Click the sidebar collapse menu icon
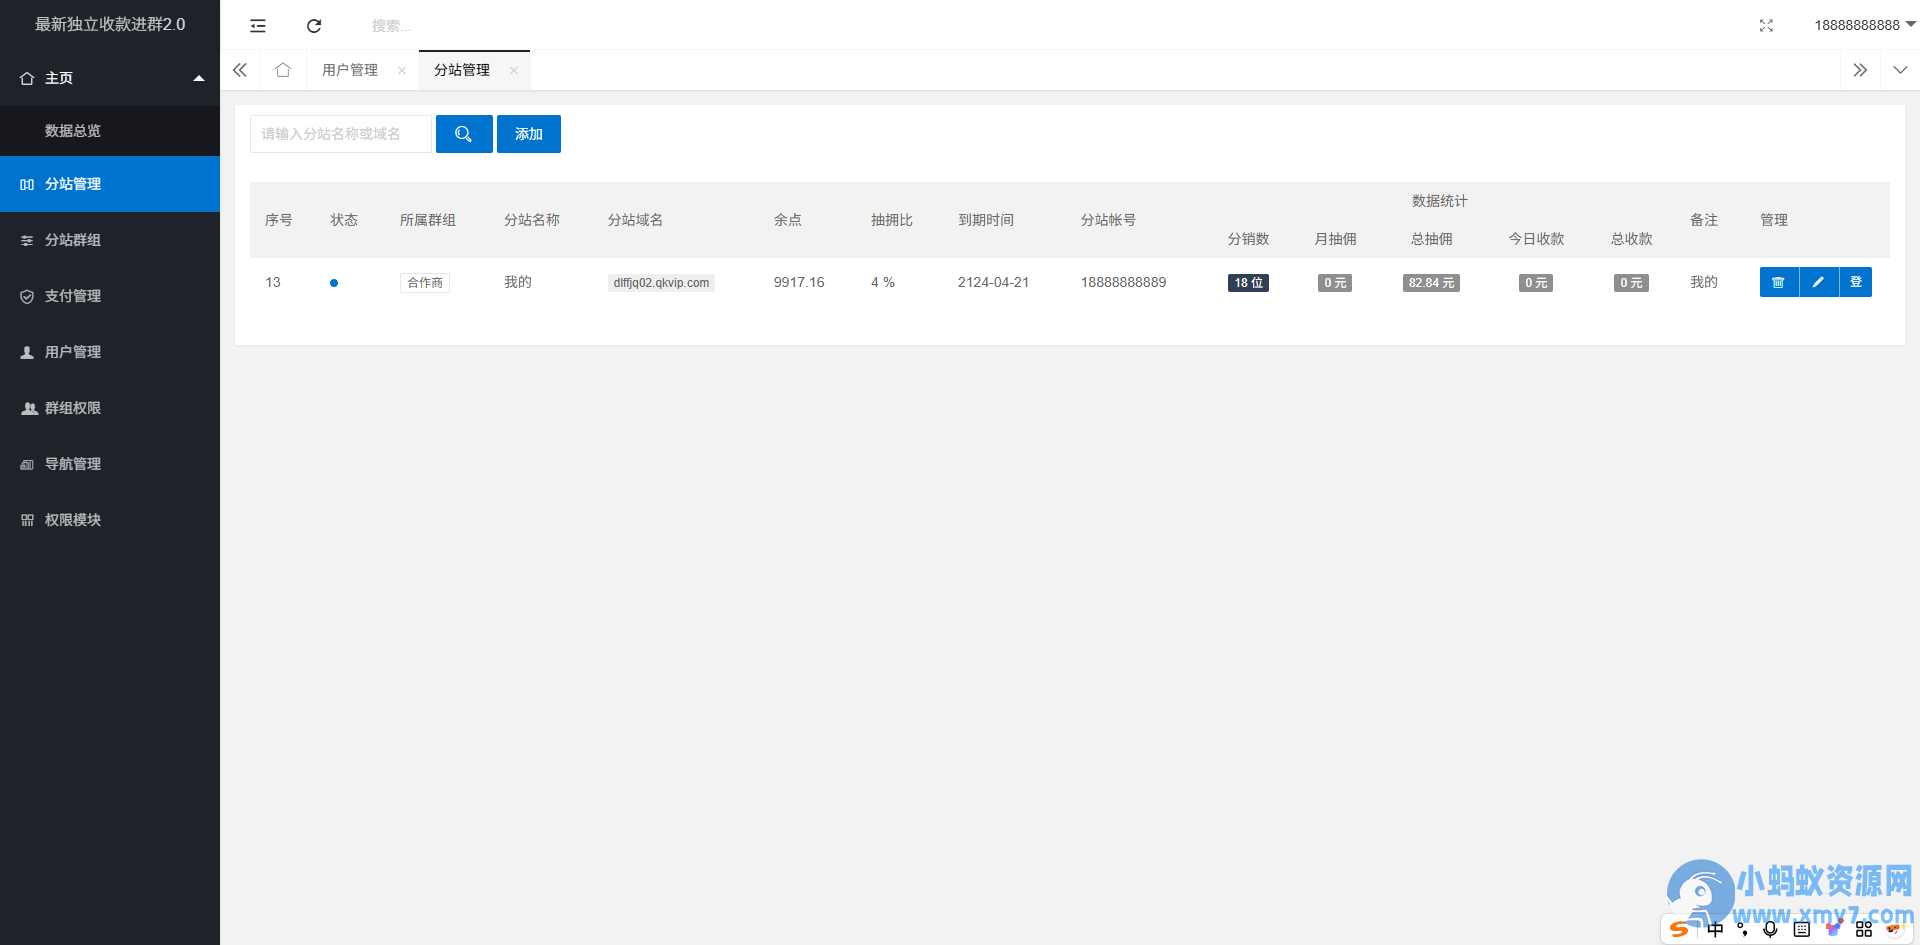1920x945 pixels. (x=258, y=26)
